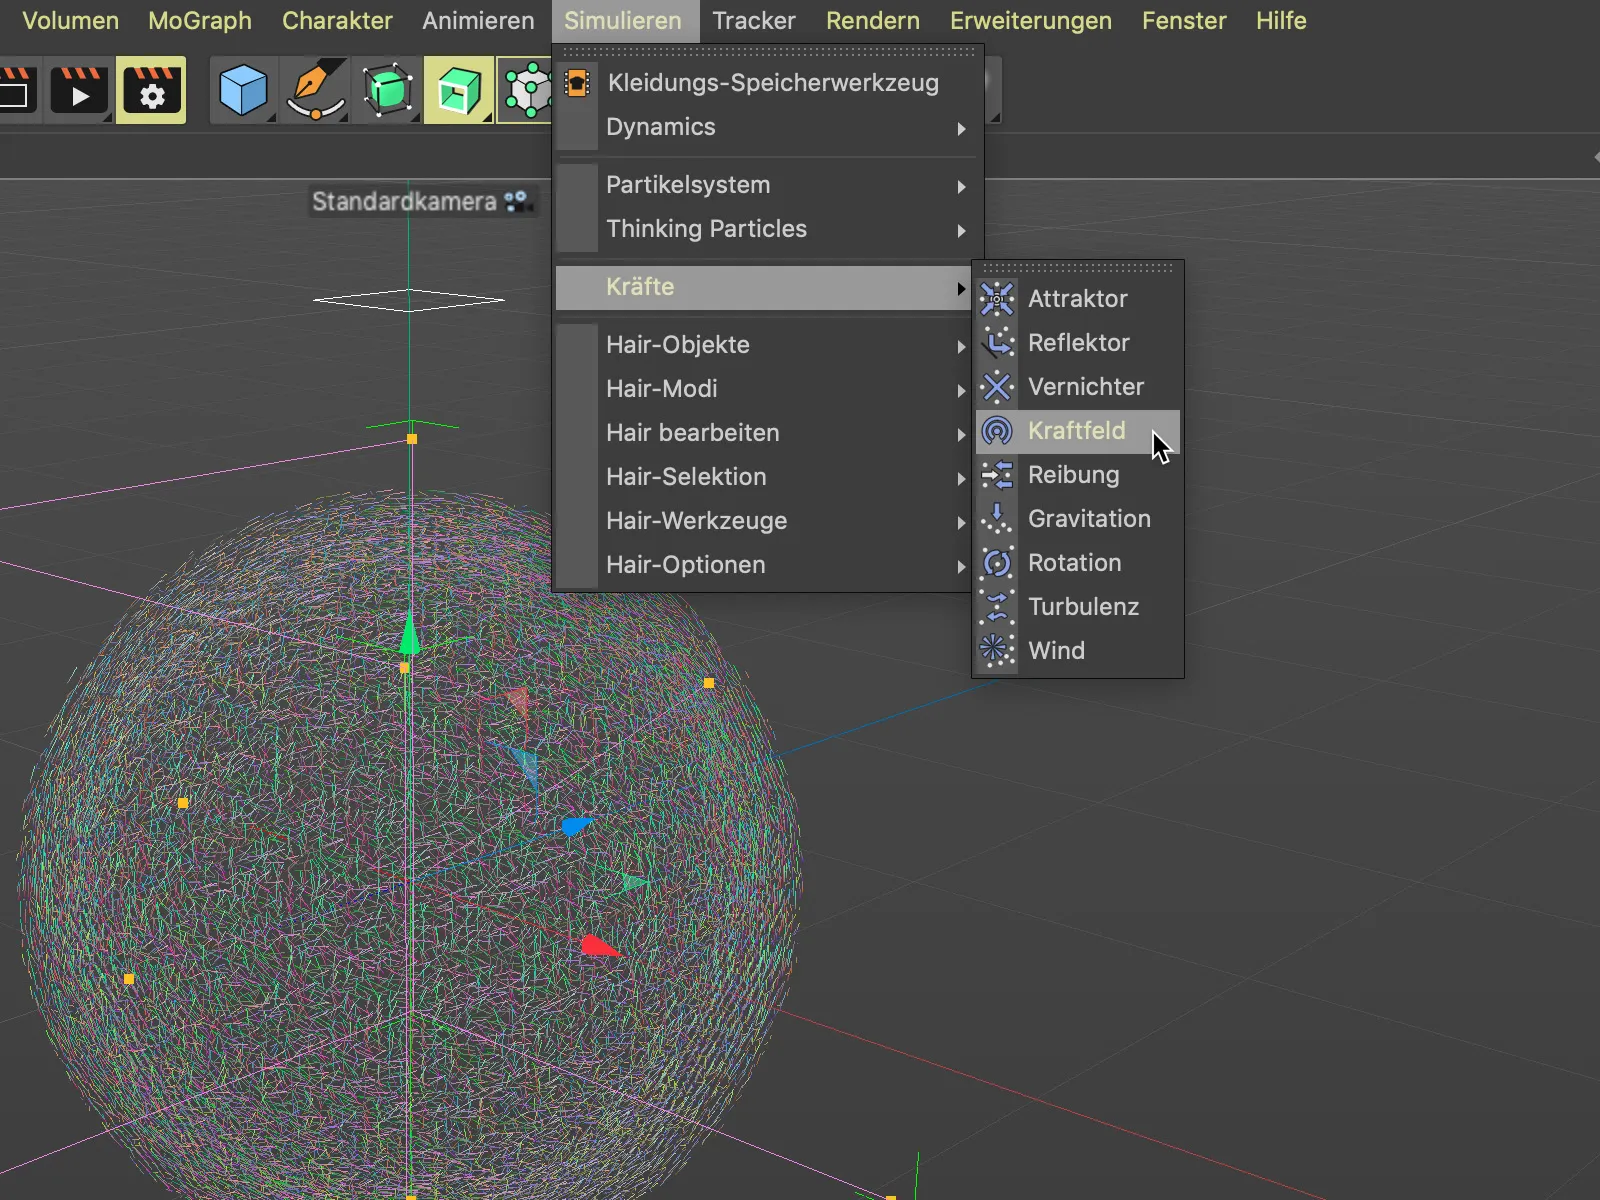Screen dimensions: 1600x1200
Task: Choose Wind from the Kräfte submenu
Action: [1078, 651]
